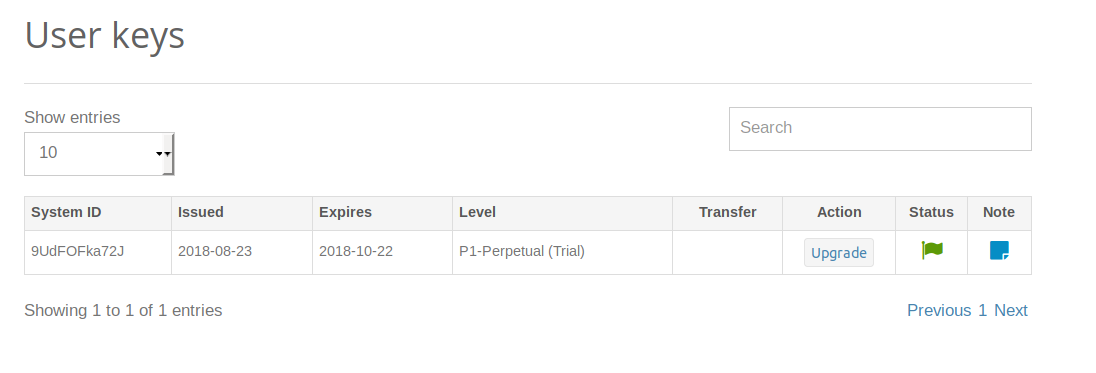
Task: Select page 1 in pagination
Action: tap(982, 310)
